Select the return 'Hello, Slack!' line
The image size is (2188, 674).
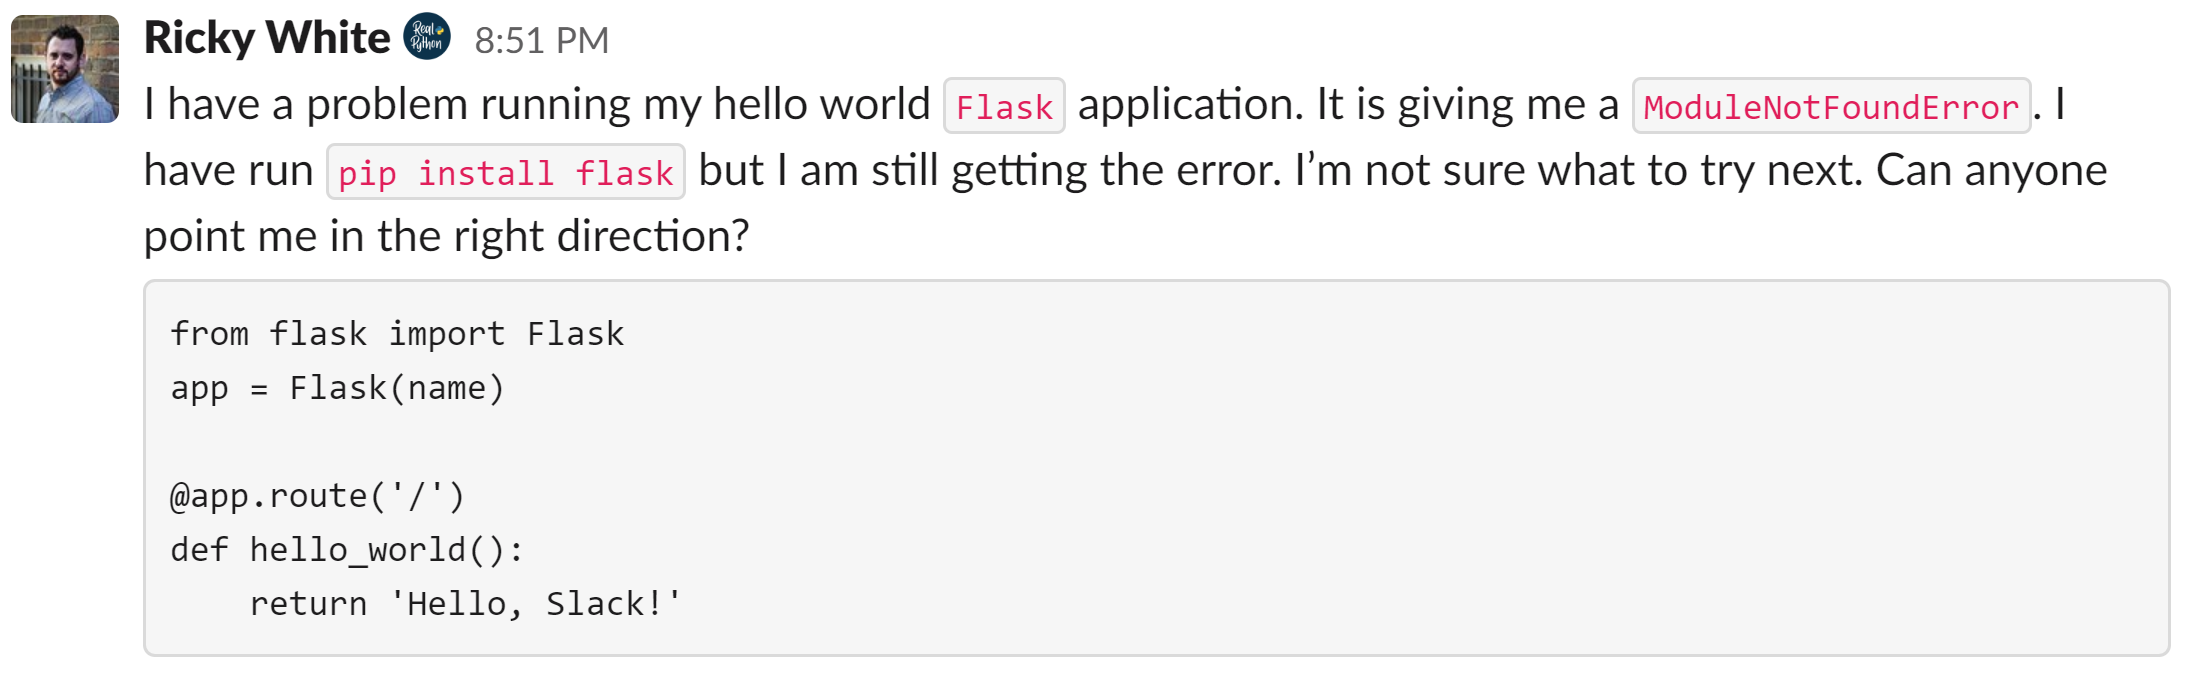[x=466, y=602]
